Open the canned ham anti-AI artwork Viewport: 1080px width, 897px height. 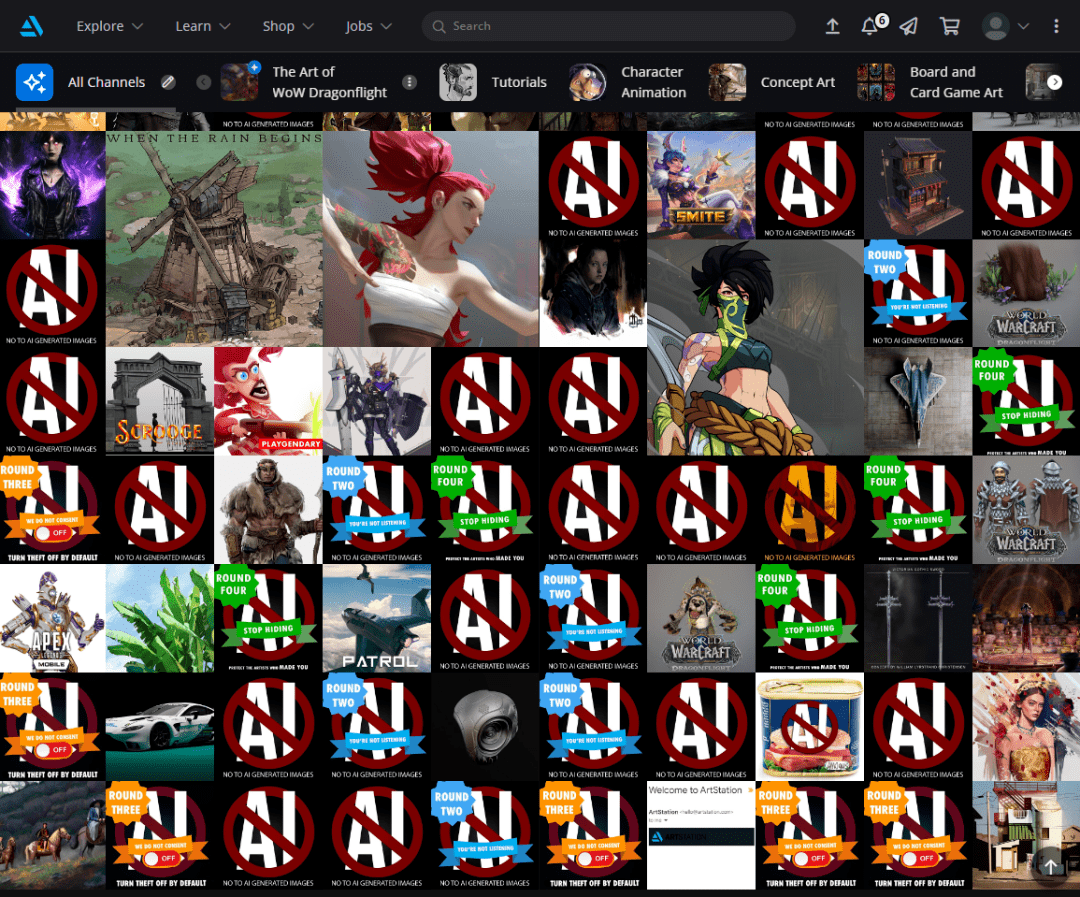(809, 726)
